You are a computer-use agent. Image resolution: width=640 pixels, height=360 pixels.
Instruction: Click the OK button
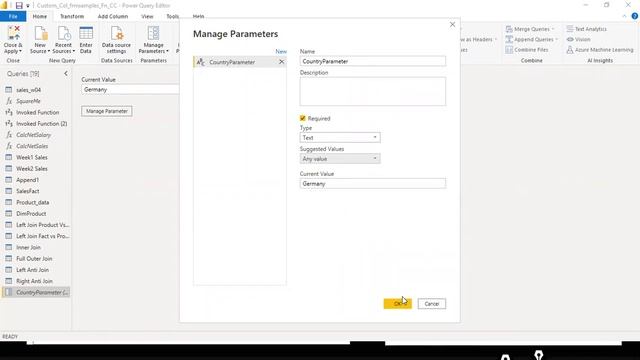click(x=398, y=304)
